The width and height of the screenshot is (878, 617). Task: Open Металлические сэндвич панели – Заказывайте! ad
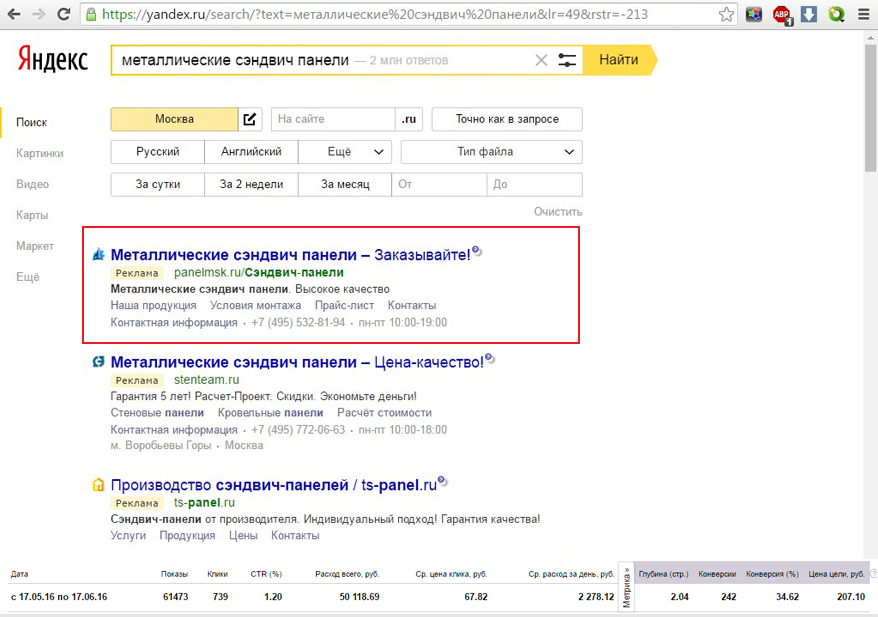click(291, 255)
